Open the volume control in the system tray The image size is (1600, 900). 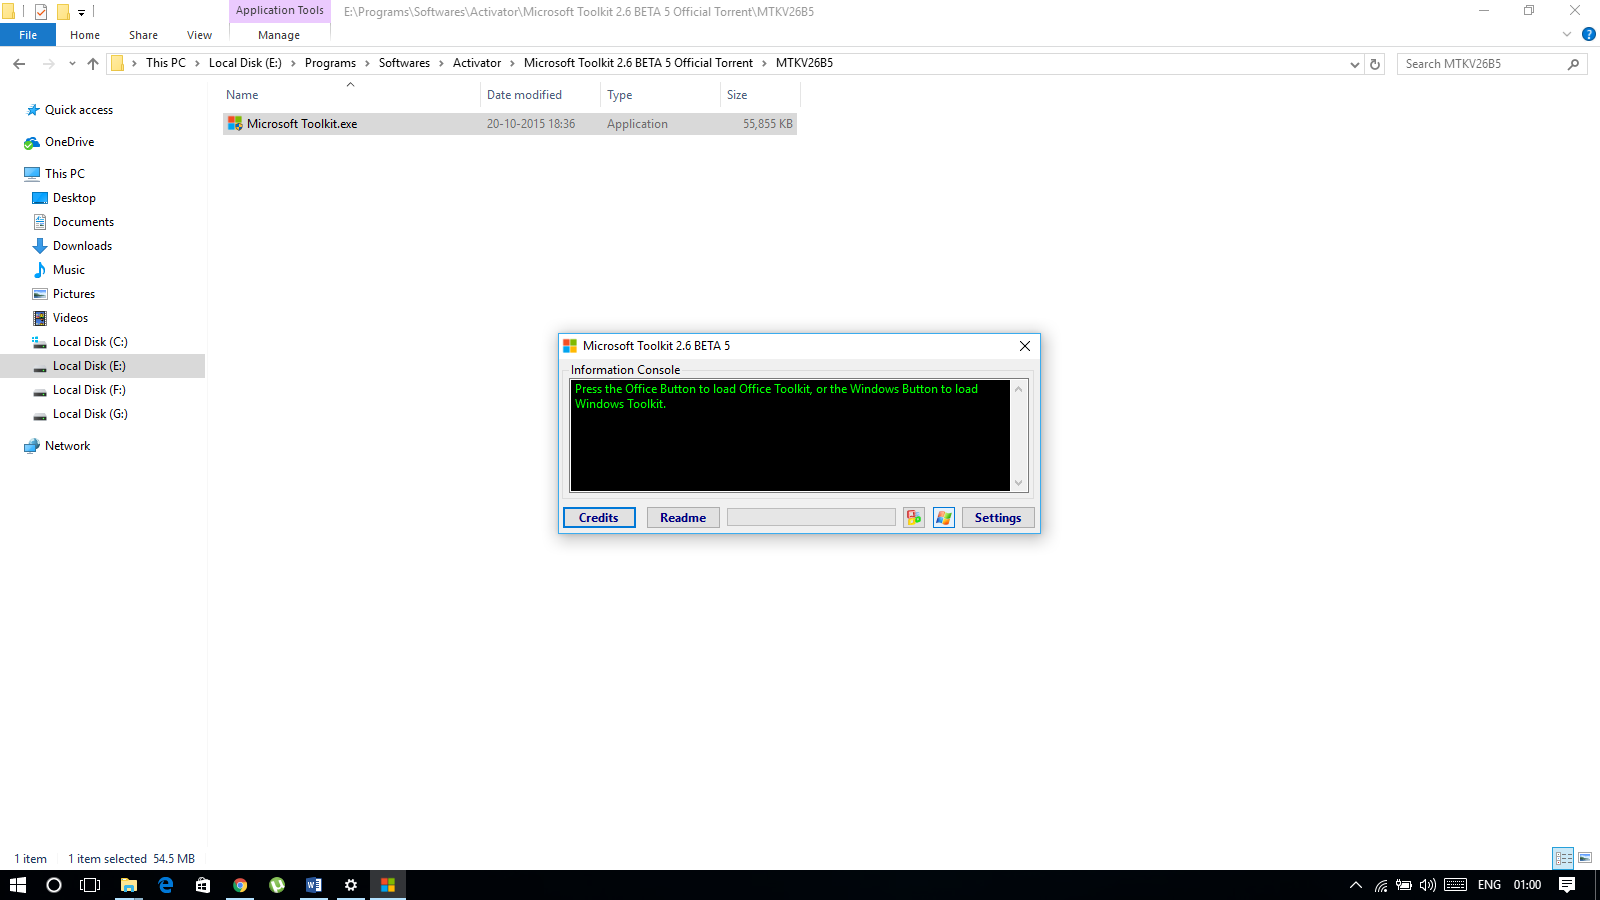tap(1426, 884)
